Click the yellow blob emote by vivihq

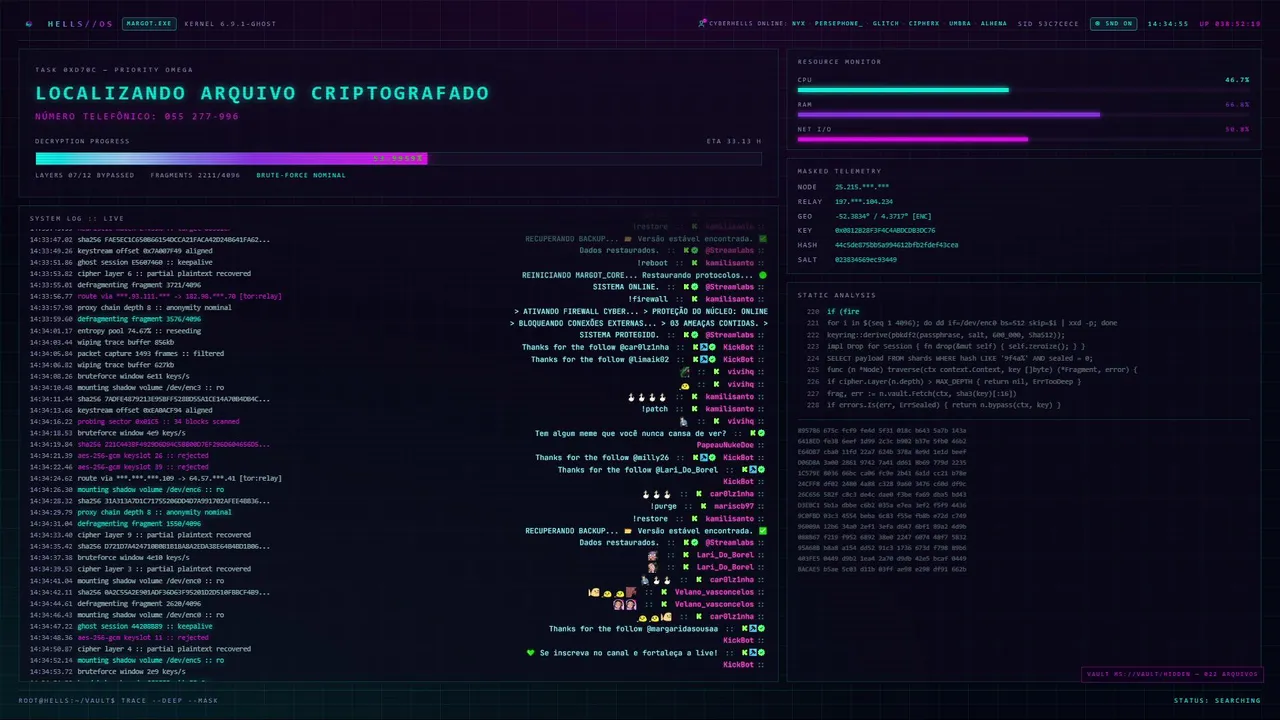[x=685, y=385]
